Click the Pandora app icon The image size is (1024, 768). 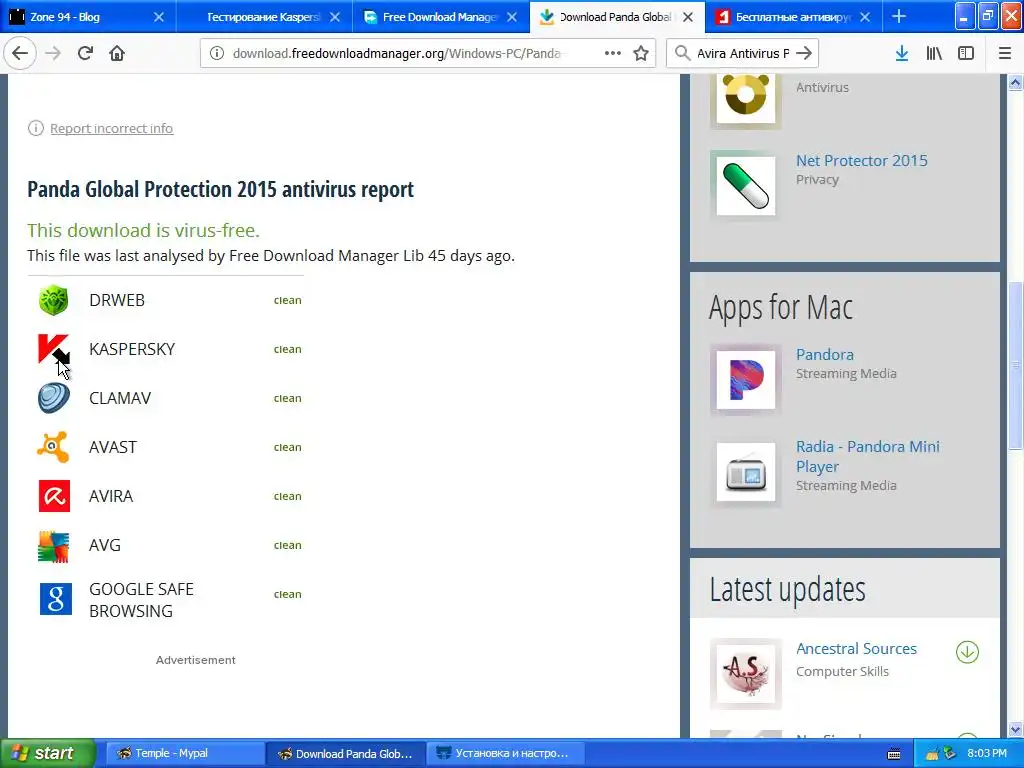click(x=746, y=379)
